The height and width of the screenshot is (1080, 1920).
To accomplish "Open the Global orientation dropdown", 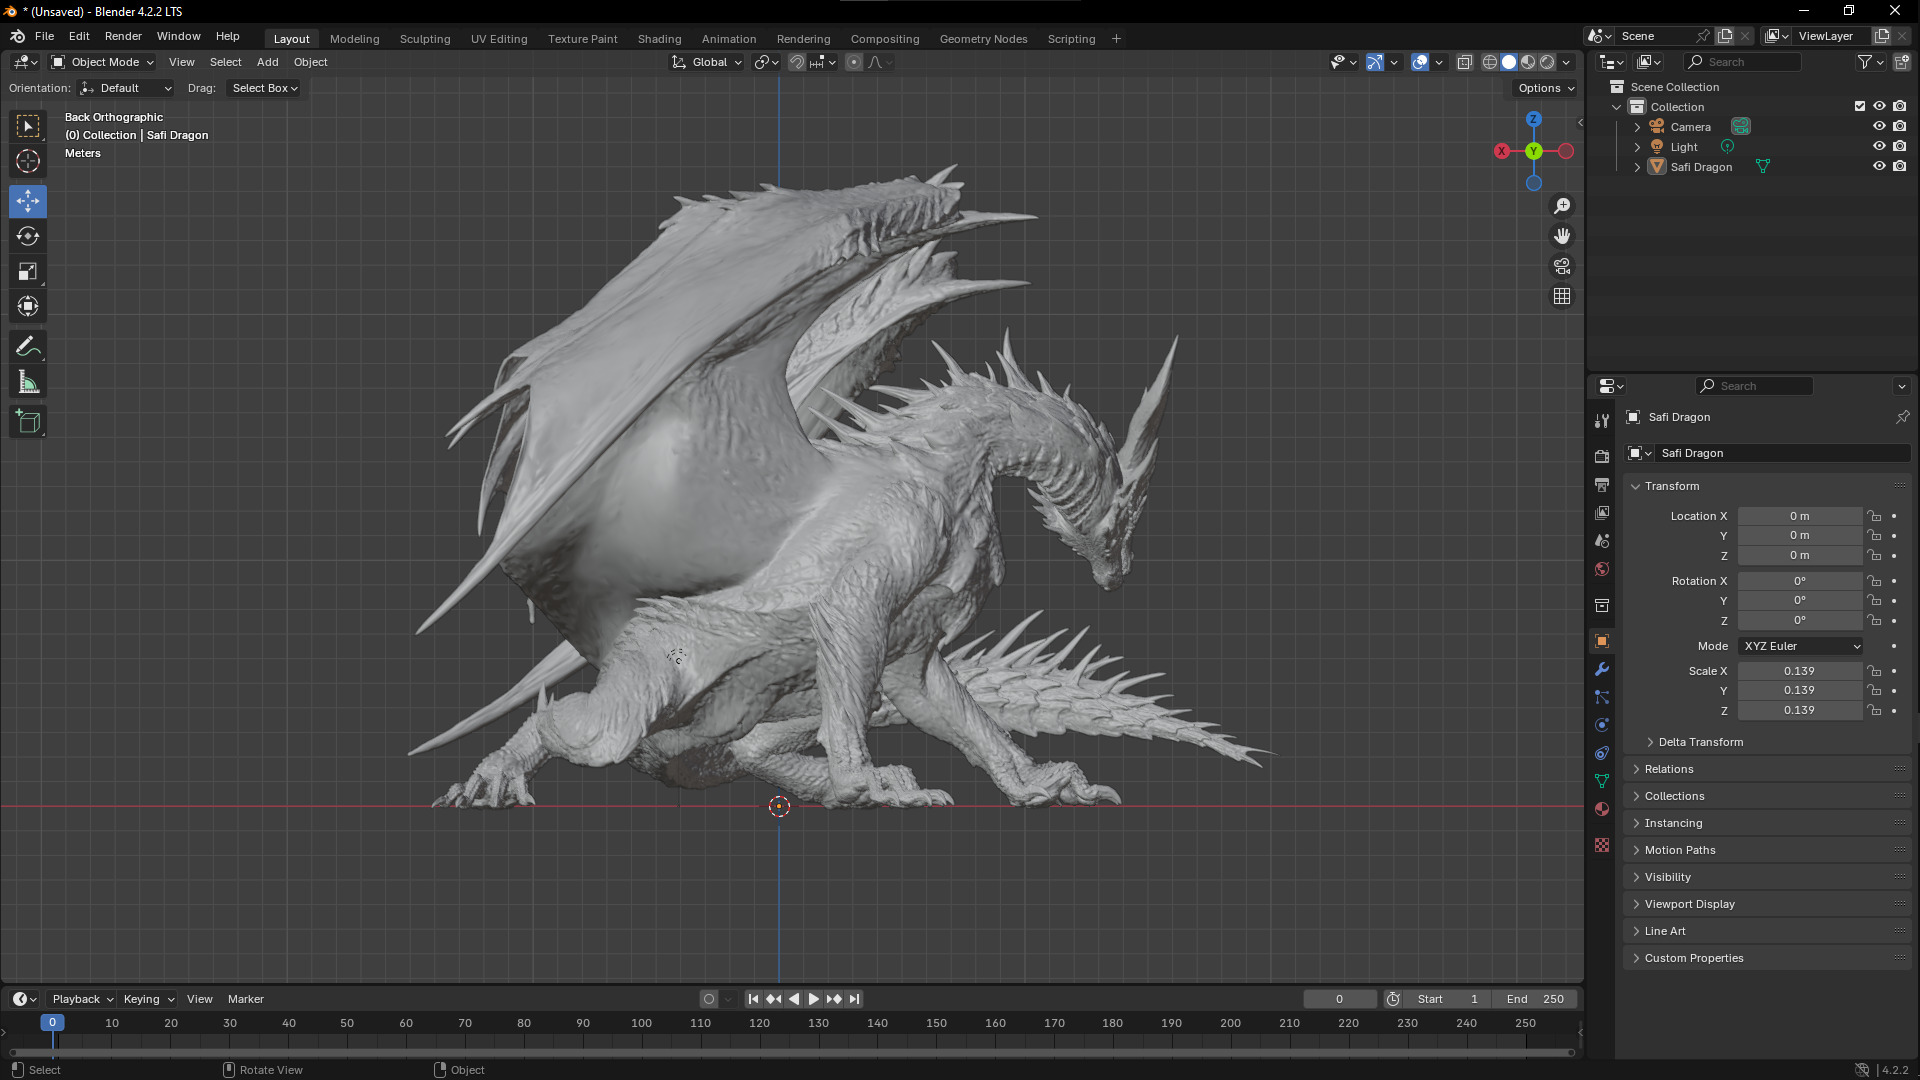I will pyautogui.click(x=707, y=62).
